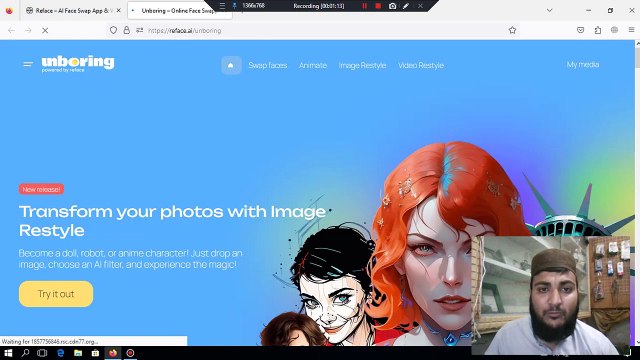The height and width of the screenshot is (360, 640).
Task: Click the tracking protection shield icon
Action: 113,30
